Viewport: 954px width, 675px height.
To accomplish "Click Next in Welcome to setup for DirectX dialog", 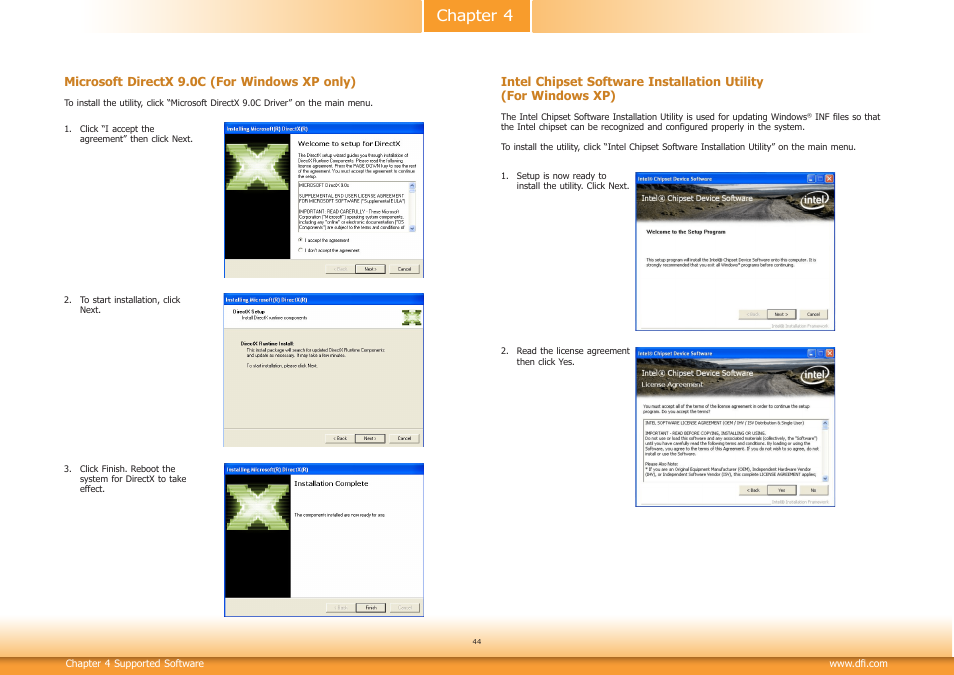I will pyautogui.click(x=370, y=268).
